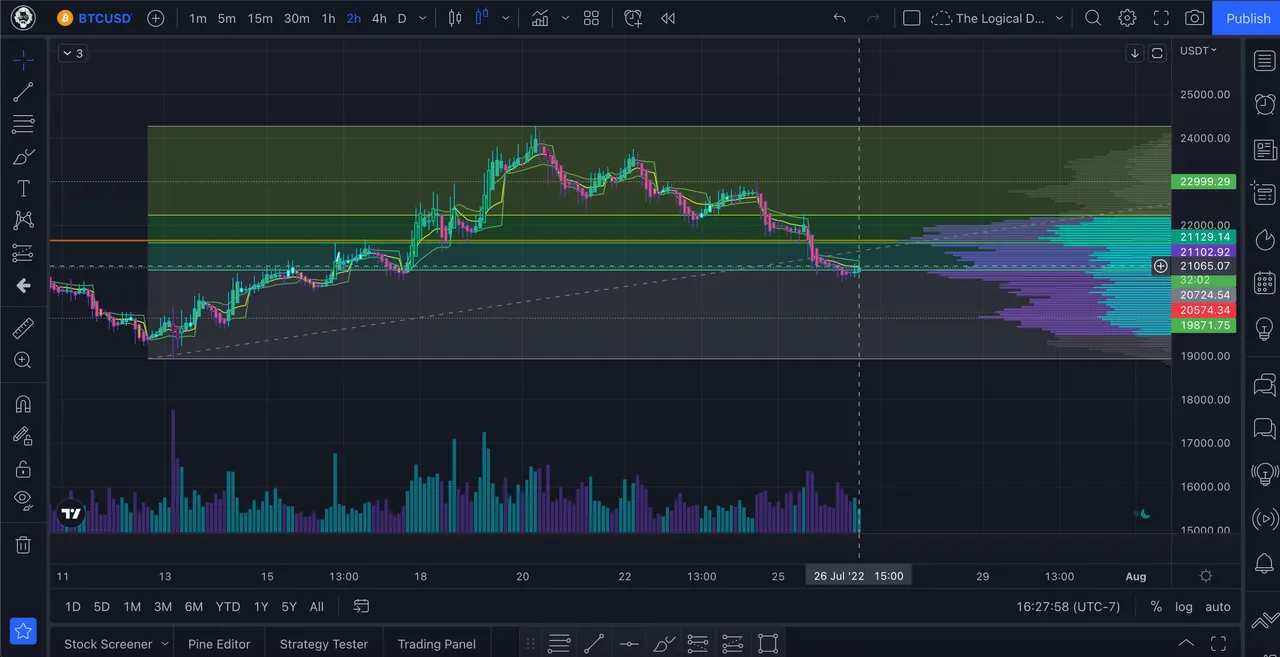
Task: Toggle auto scale
Action: click(x=1217, y=606)
